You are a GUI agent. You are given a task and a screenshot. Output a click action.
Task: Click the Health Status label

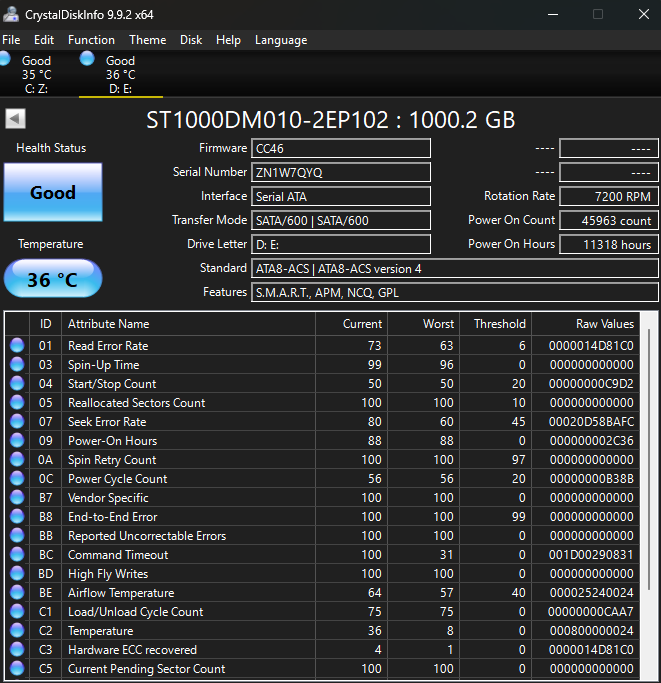coord(51,148)
